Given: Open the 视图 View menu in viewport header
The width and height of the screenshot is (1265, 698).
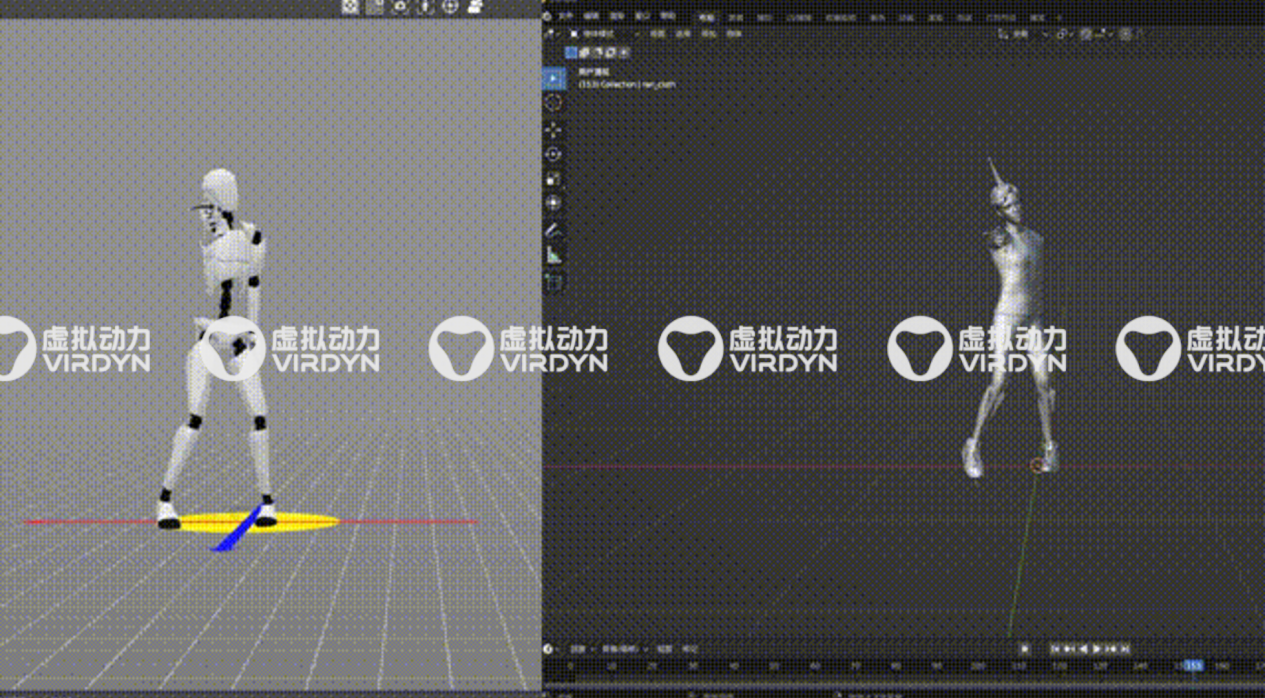Looking at the screenshot, I should (657, 34).
